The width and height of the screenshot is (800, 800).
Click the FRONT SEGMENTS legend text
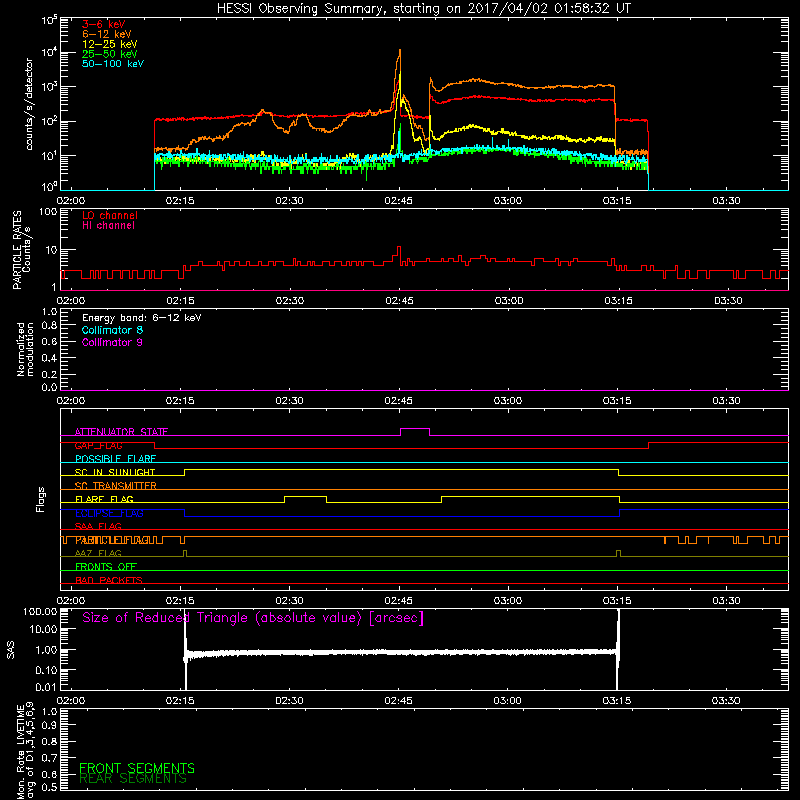[137, 768]
